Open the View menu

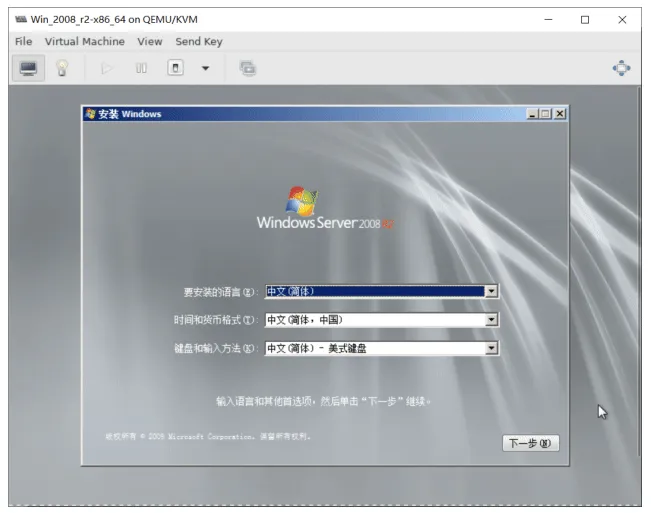149,42
